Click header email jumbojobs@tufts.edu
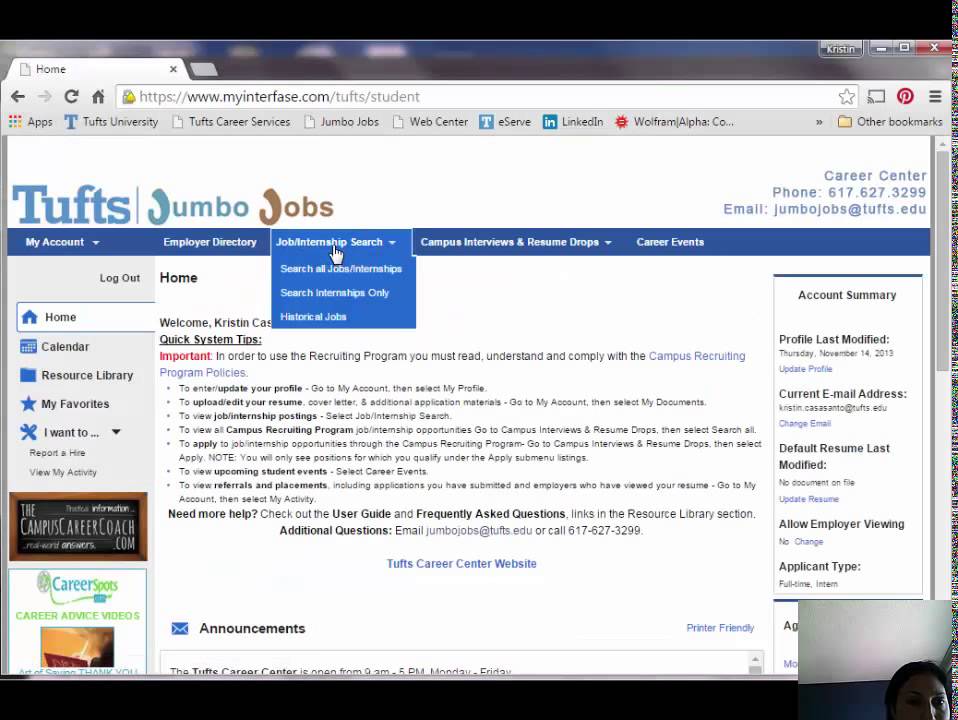The width and height of the screenshot is (958, 720). 850,209
